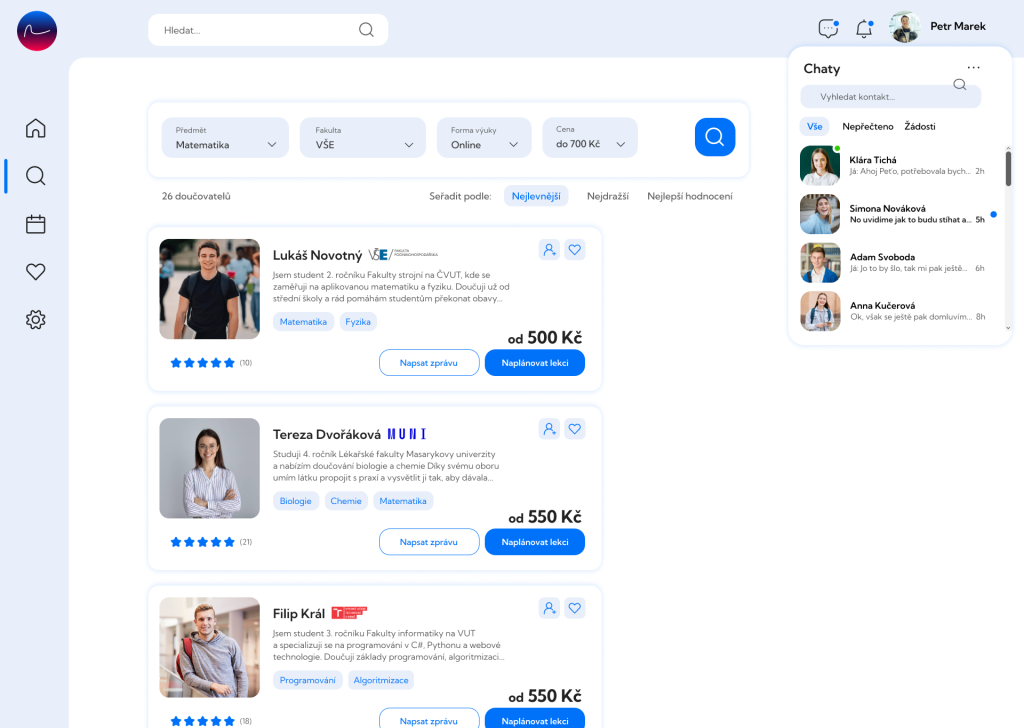This screenshot has height=728, width=1024.
Task: Expand the Cena do 700 Kč dropdown
Action: [x=590, y=138]
